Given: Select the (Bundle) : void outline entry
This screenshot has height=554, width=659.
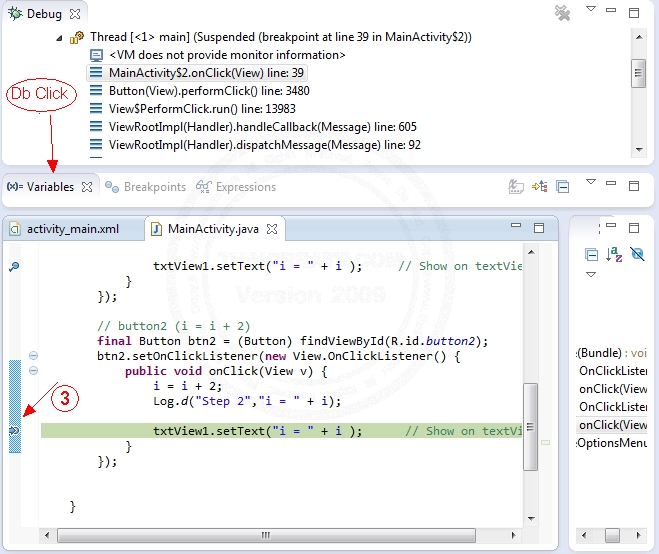Looking at the screenshot, I should click(x=611, y=353).
